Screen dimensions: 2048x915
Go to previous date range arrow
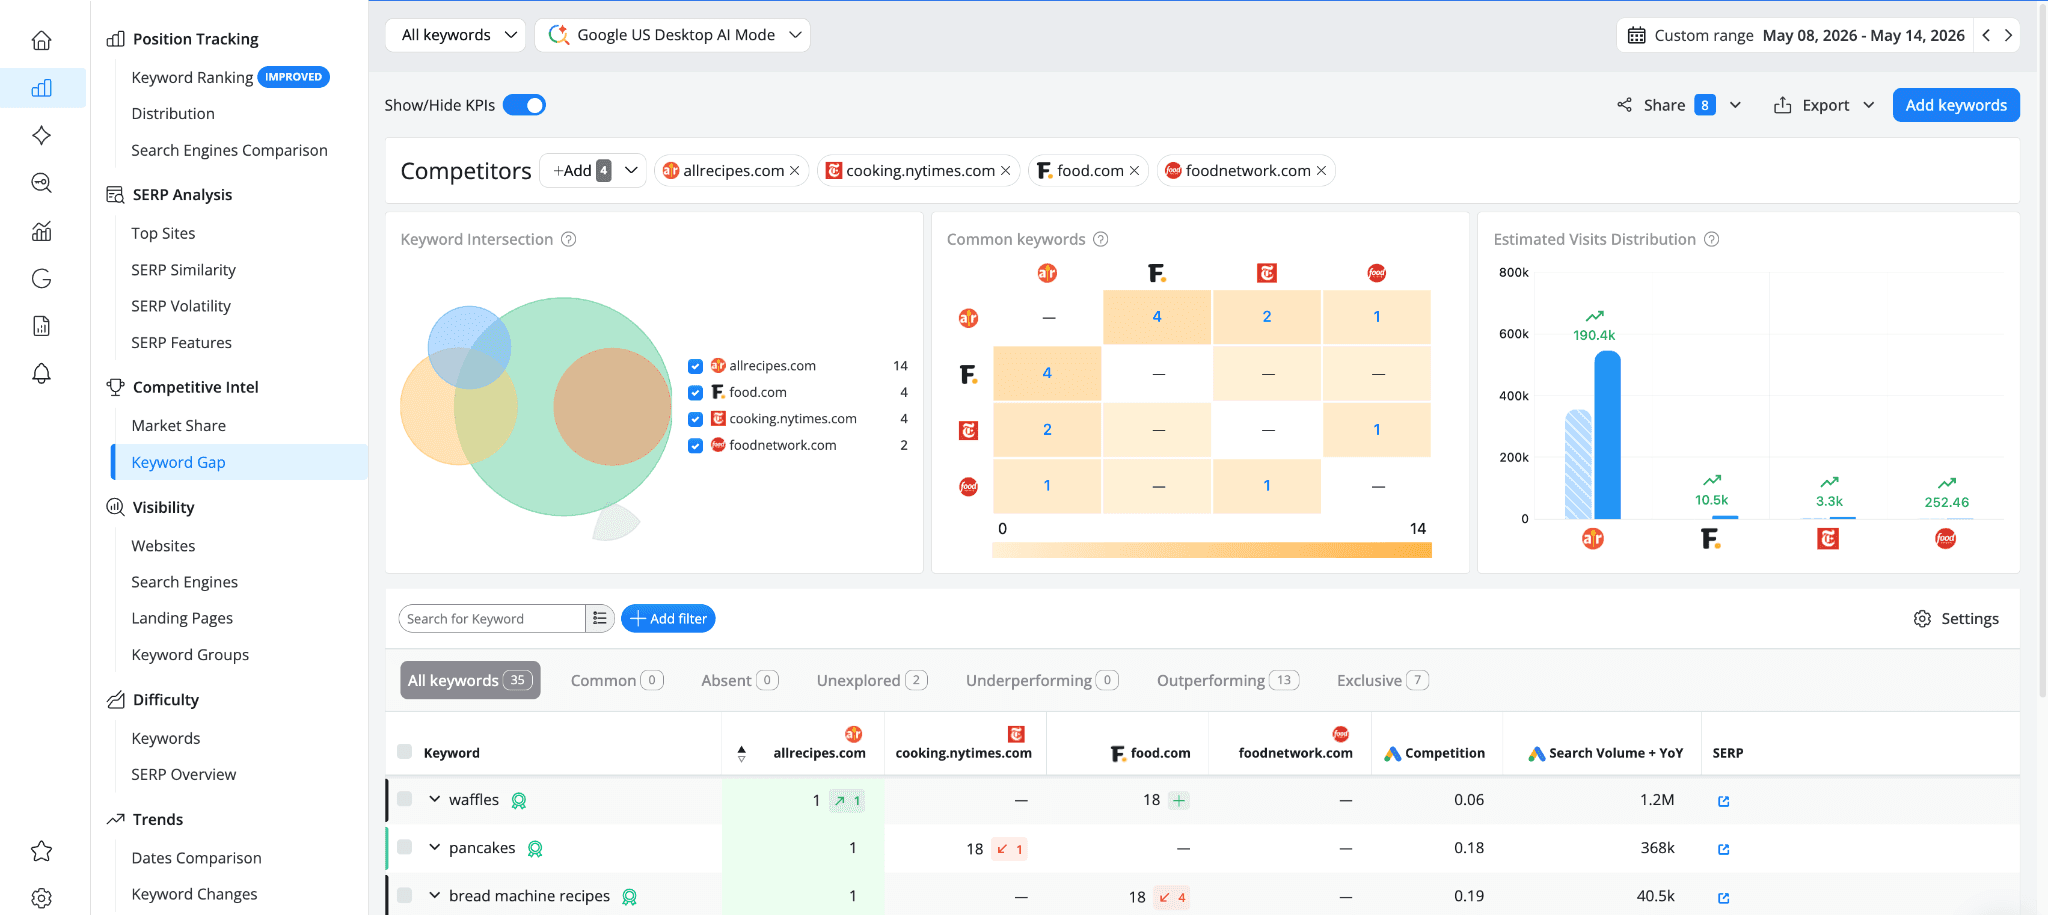pos(1986,35)
